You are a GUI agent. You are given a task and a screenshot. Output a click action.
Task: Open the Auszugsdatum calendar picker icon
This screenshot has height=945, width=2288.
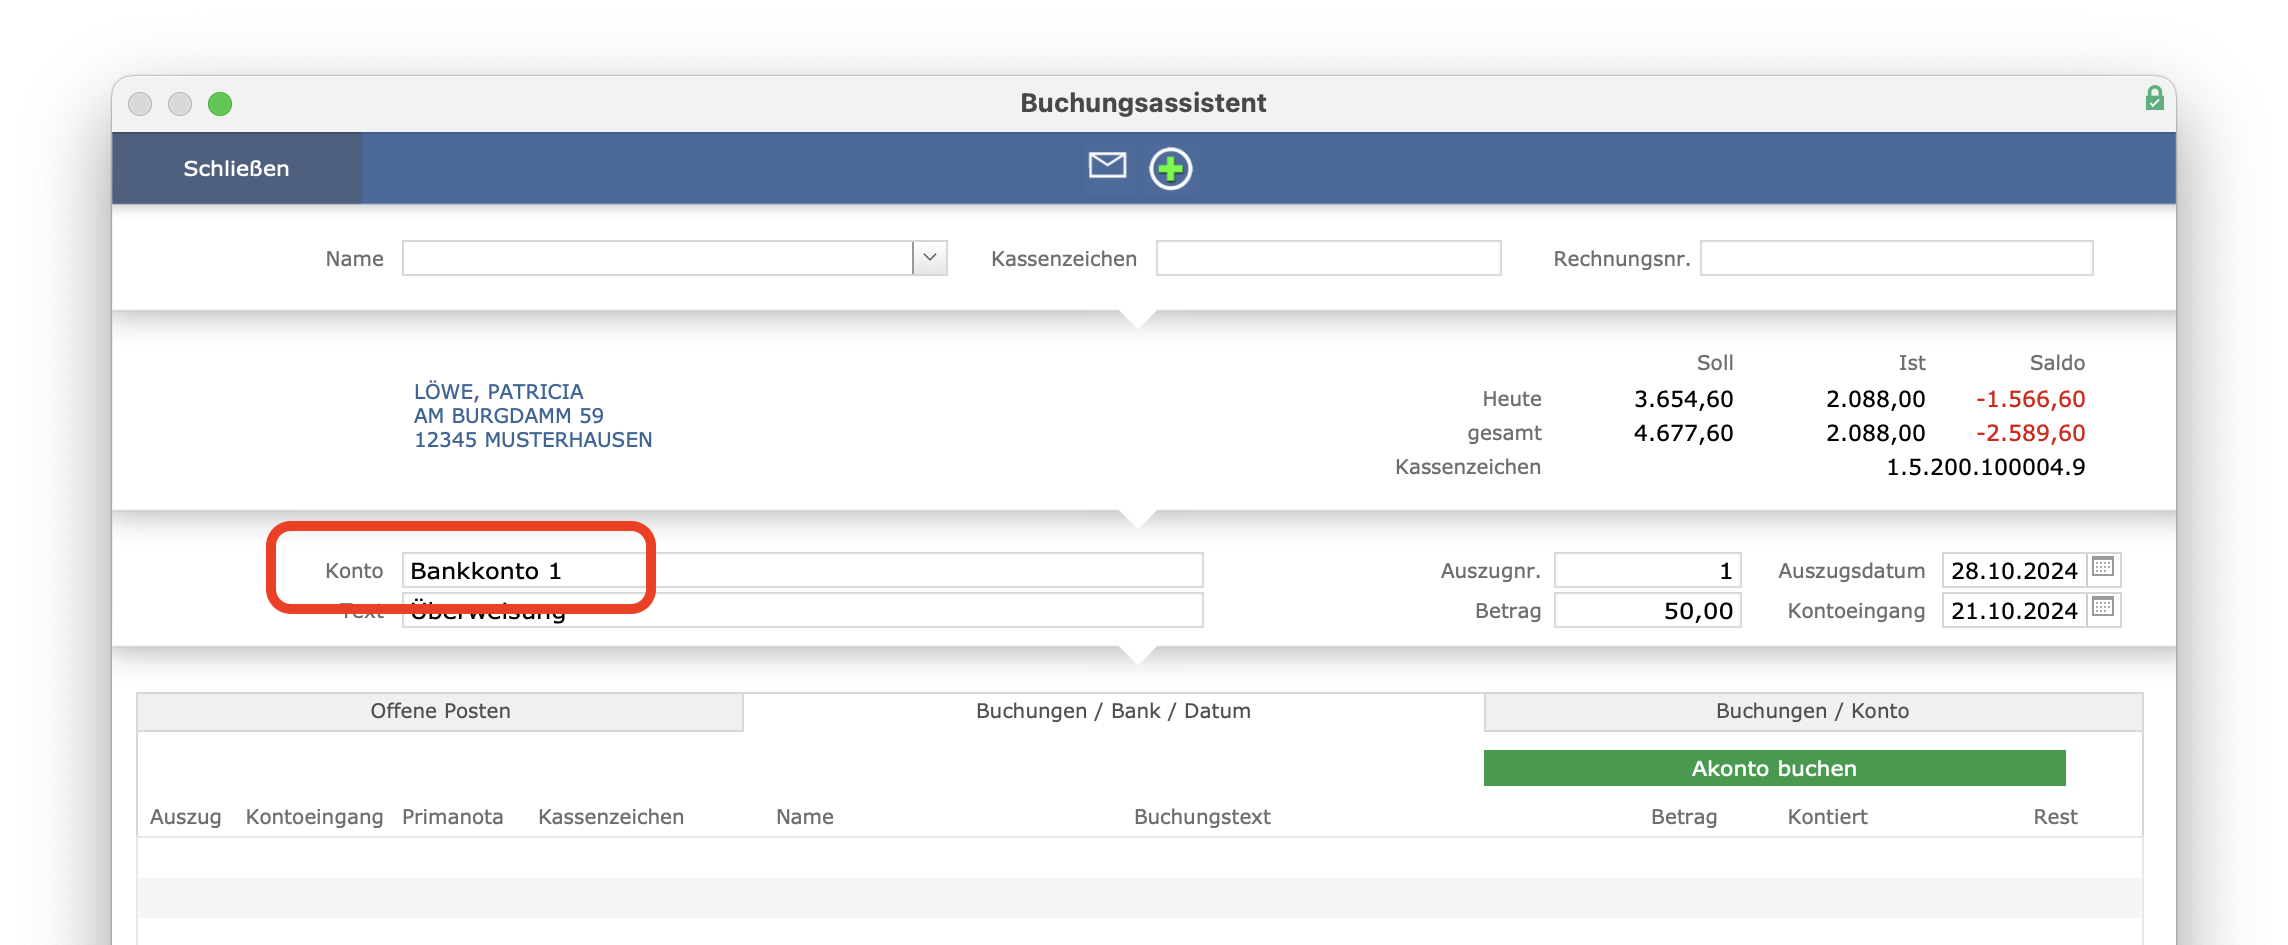tap(2103, 568)
